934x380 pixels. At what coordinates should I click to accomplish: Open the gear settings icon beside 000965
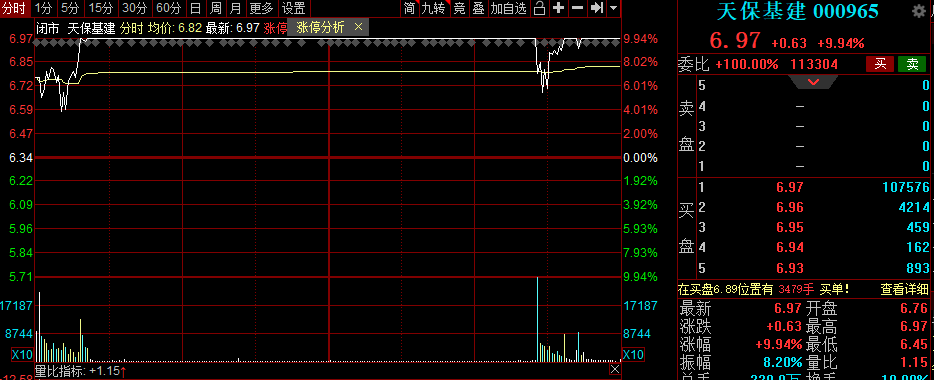pos(920,11)
